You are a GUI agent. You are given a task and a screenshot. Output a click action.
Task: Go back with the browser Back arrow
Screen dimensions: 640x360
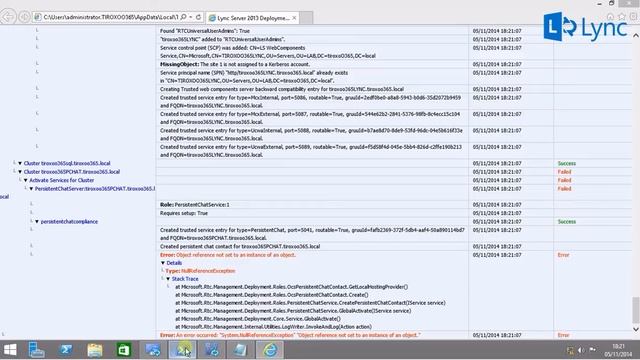tap(8, 17)
